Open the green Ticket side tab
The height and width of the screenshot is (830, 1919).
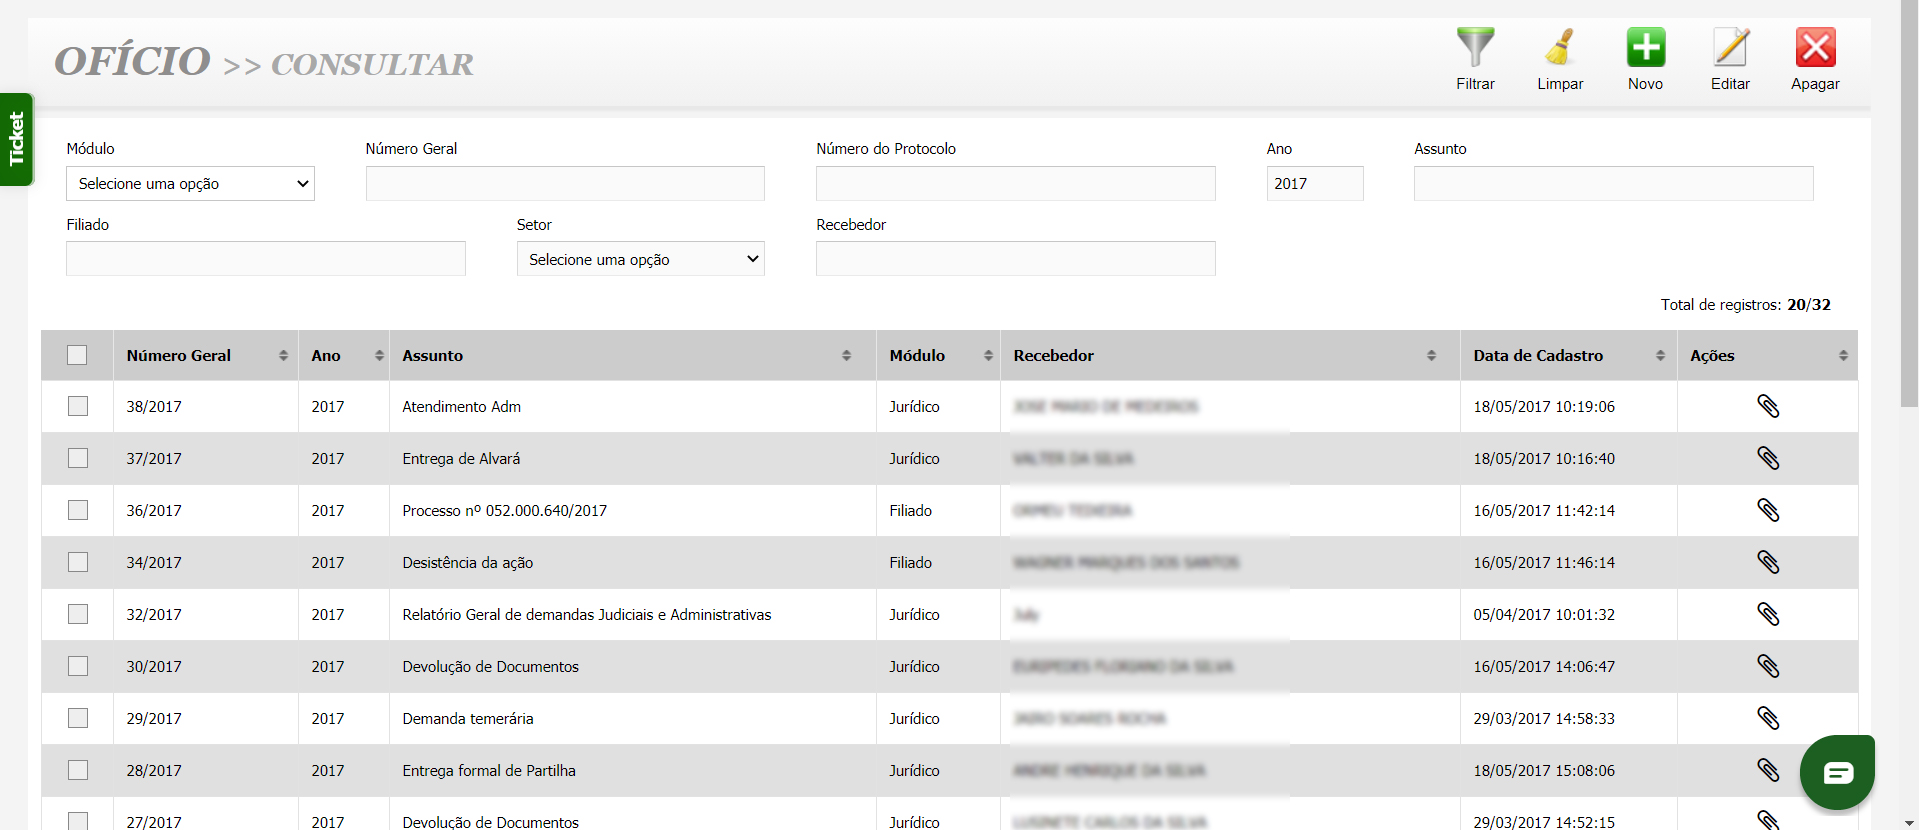[16, 139]
